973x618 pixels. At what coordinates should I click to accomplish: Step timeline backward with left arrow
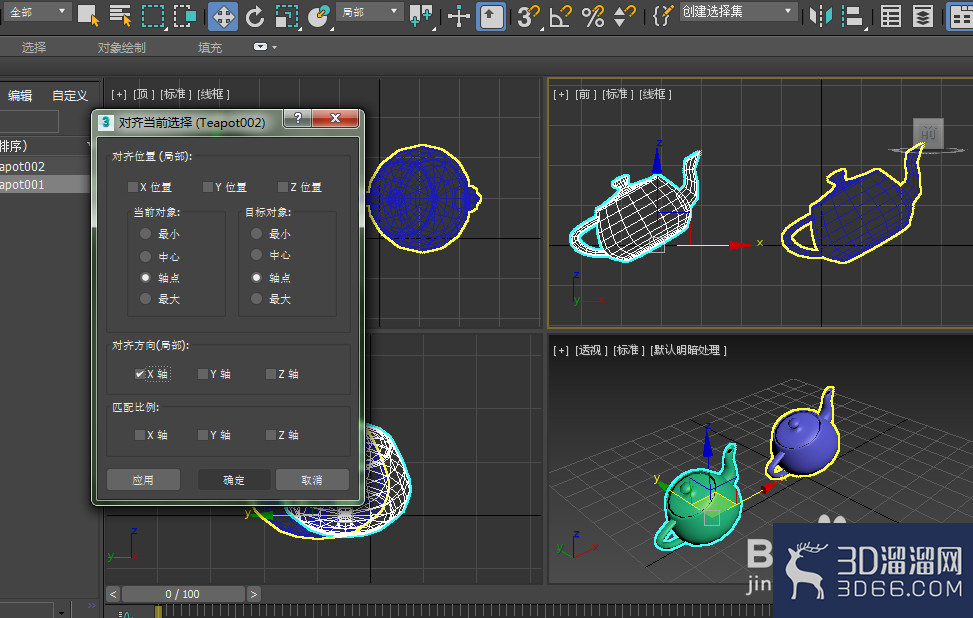click(x=113, y=594)
